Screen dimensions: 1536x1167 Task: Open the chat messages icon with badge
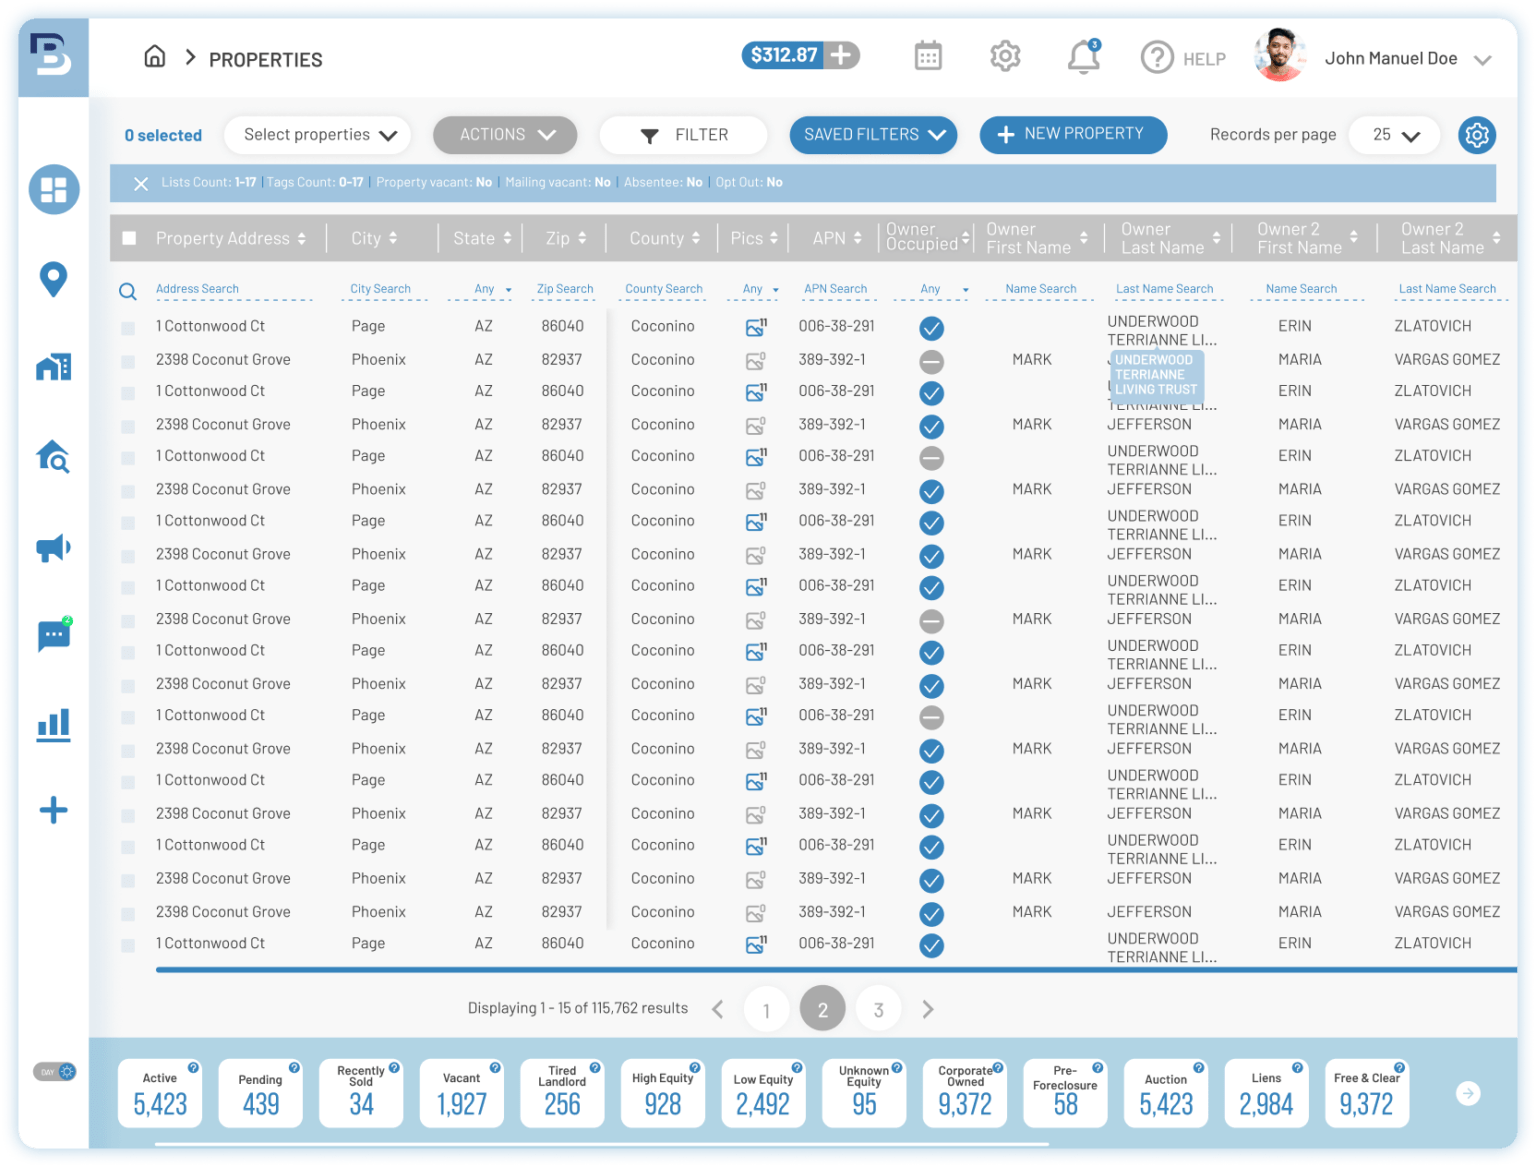53,637
